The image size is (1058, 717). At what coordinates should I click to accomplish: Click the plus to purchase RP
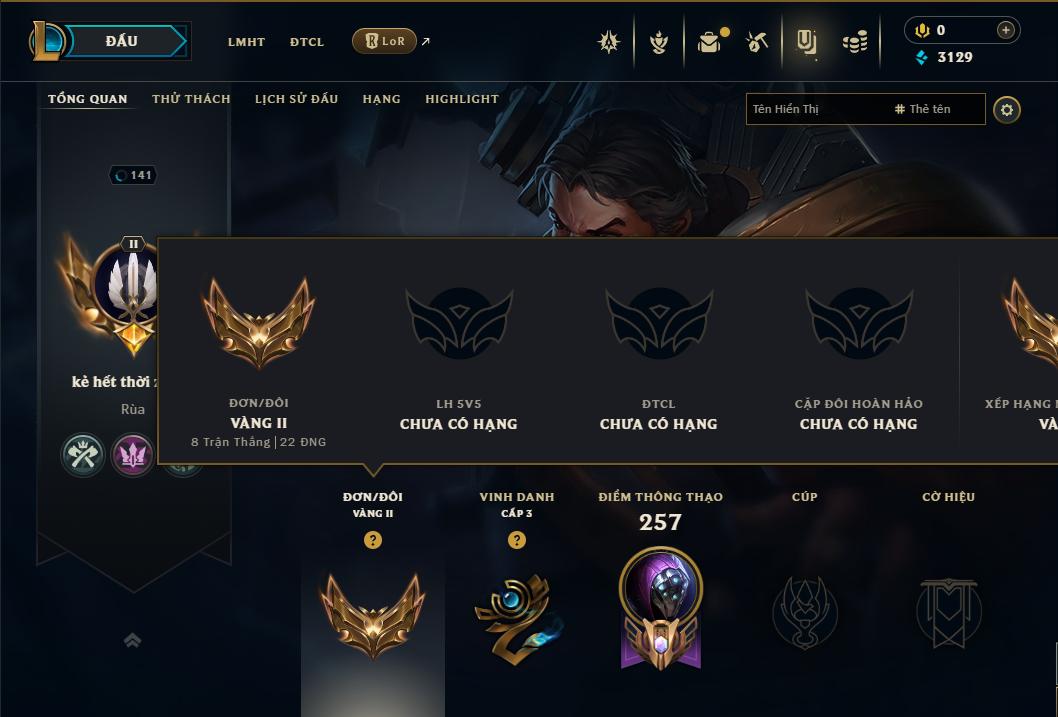[1005, 30]
